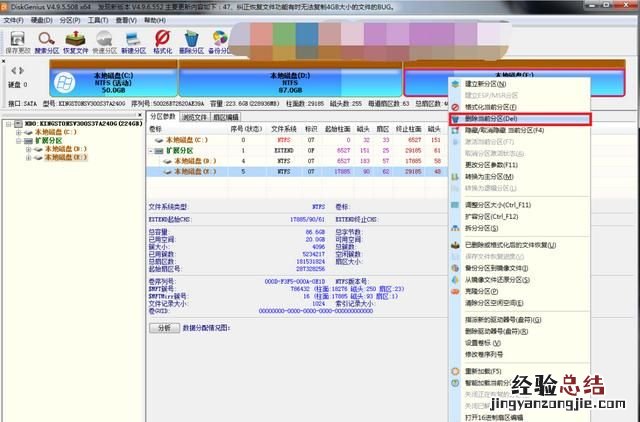Click the 备份分区 (Backup Partition) toolbar icon
Viewport: 640px width, 422px height.
click(x=221, y=40)
